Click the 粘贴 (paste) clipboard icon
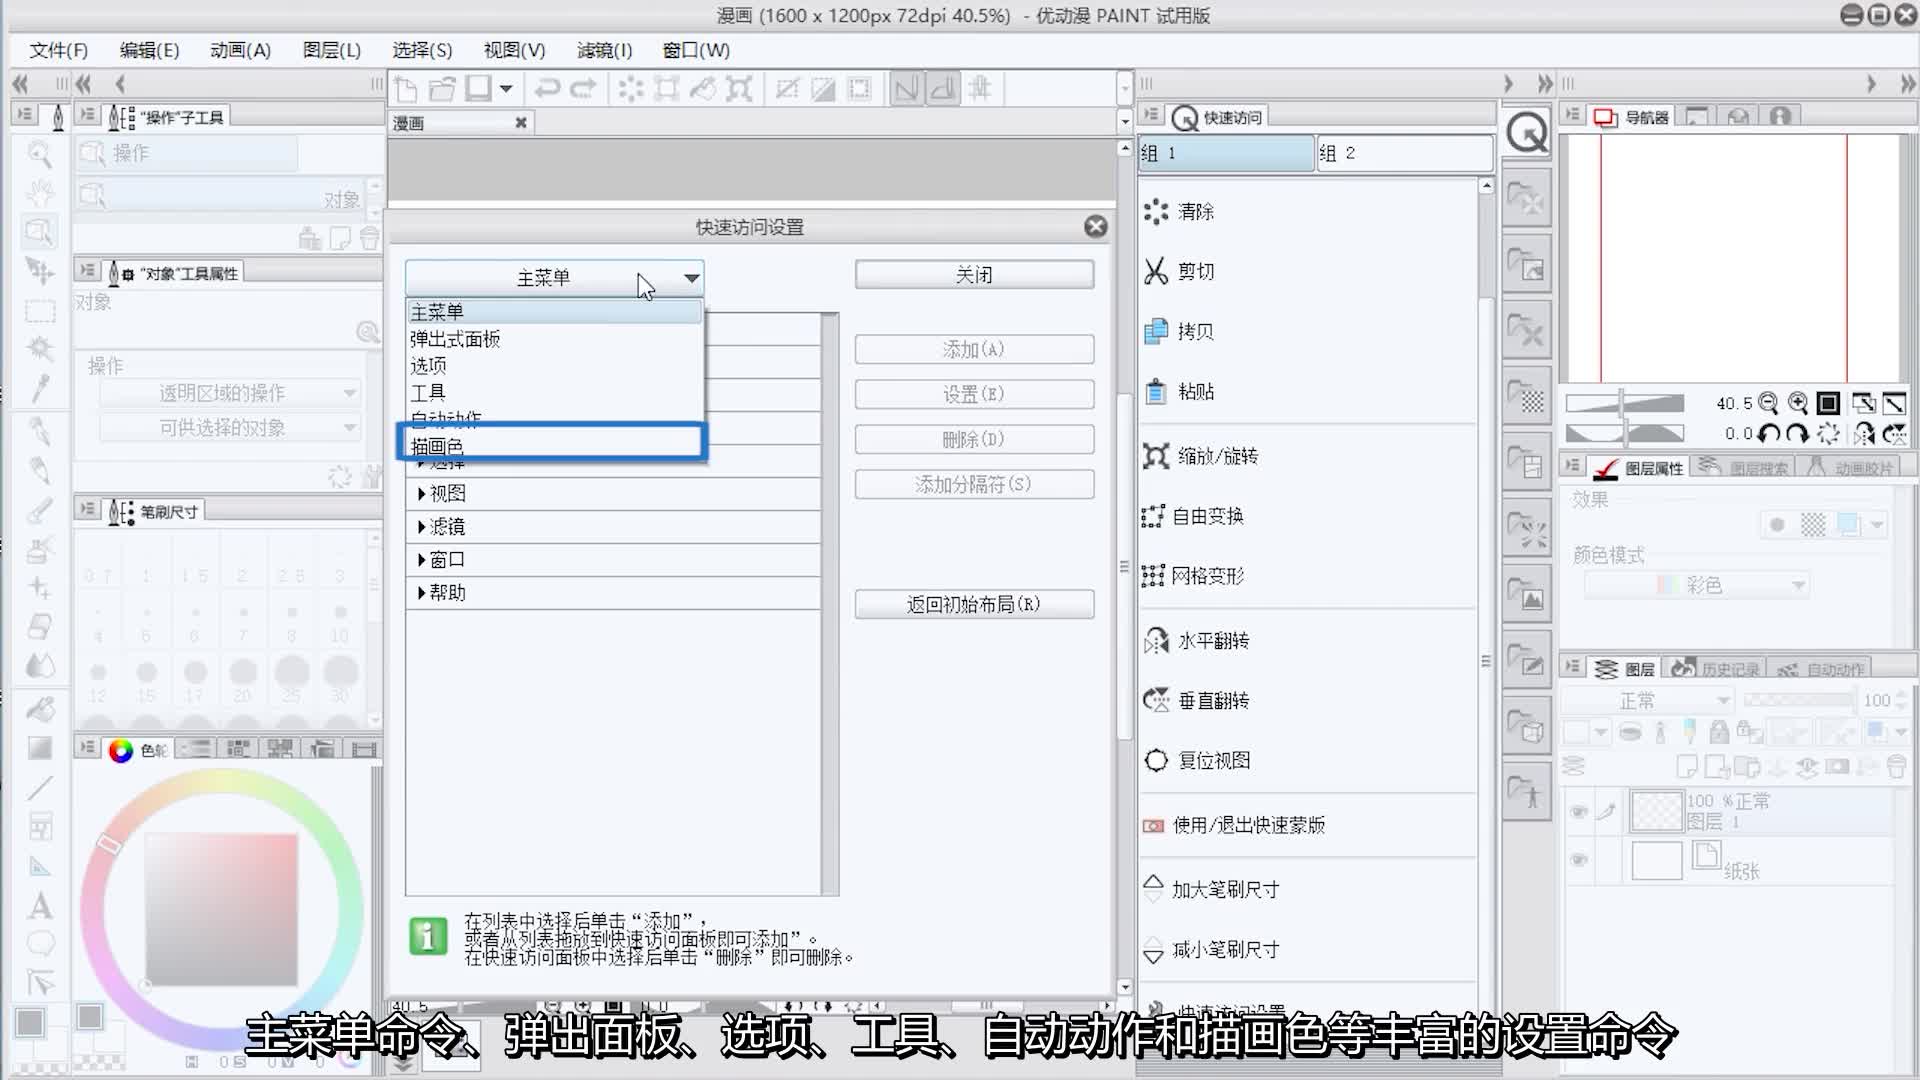This screenshot has width=1920, height=1080. pos(1156,391)
